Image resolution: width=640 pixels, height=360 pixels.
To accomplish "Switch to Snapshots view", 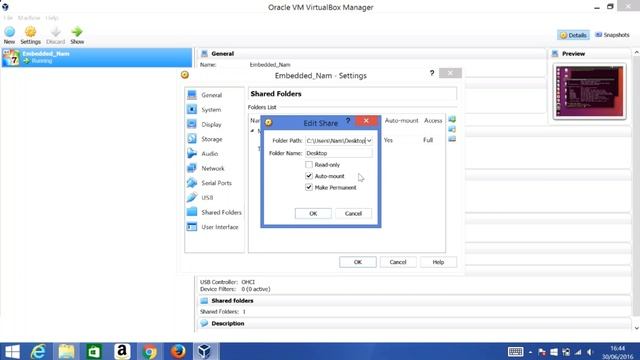I will [612, 35].
